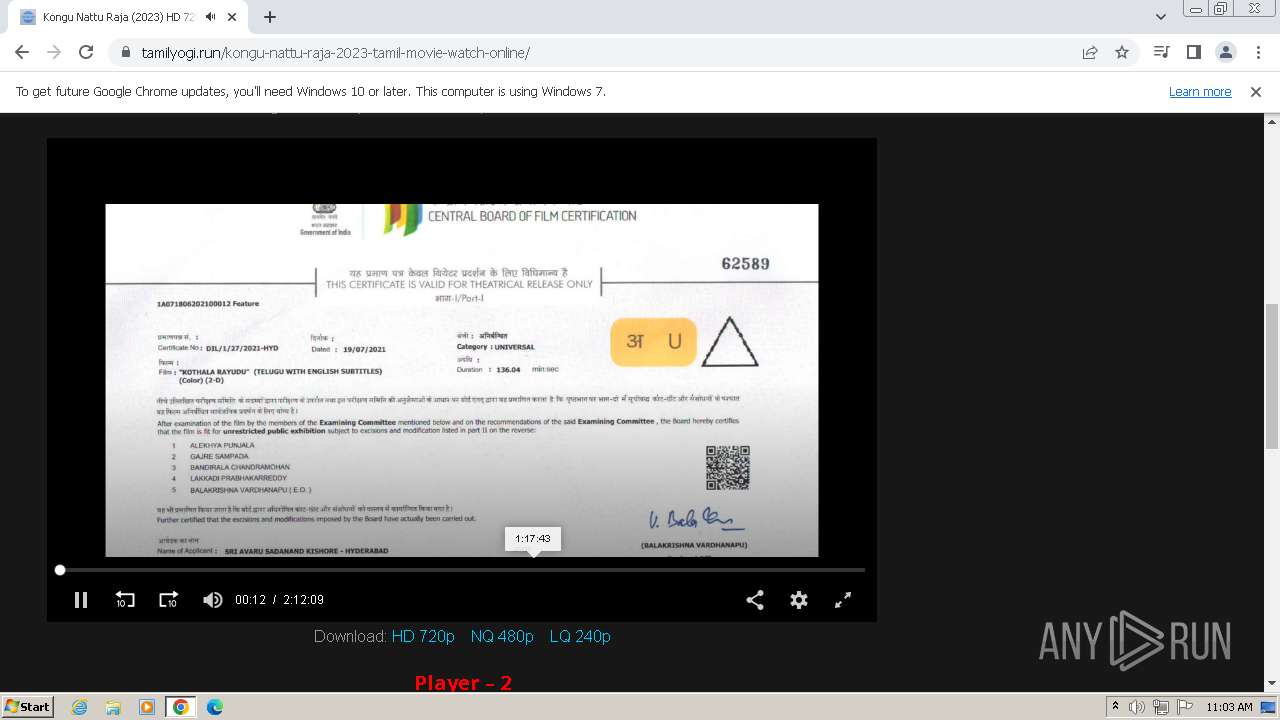Go back to previous page
The height and width of the screenshot is (720, 1280).
point(22,52)
